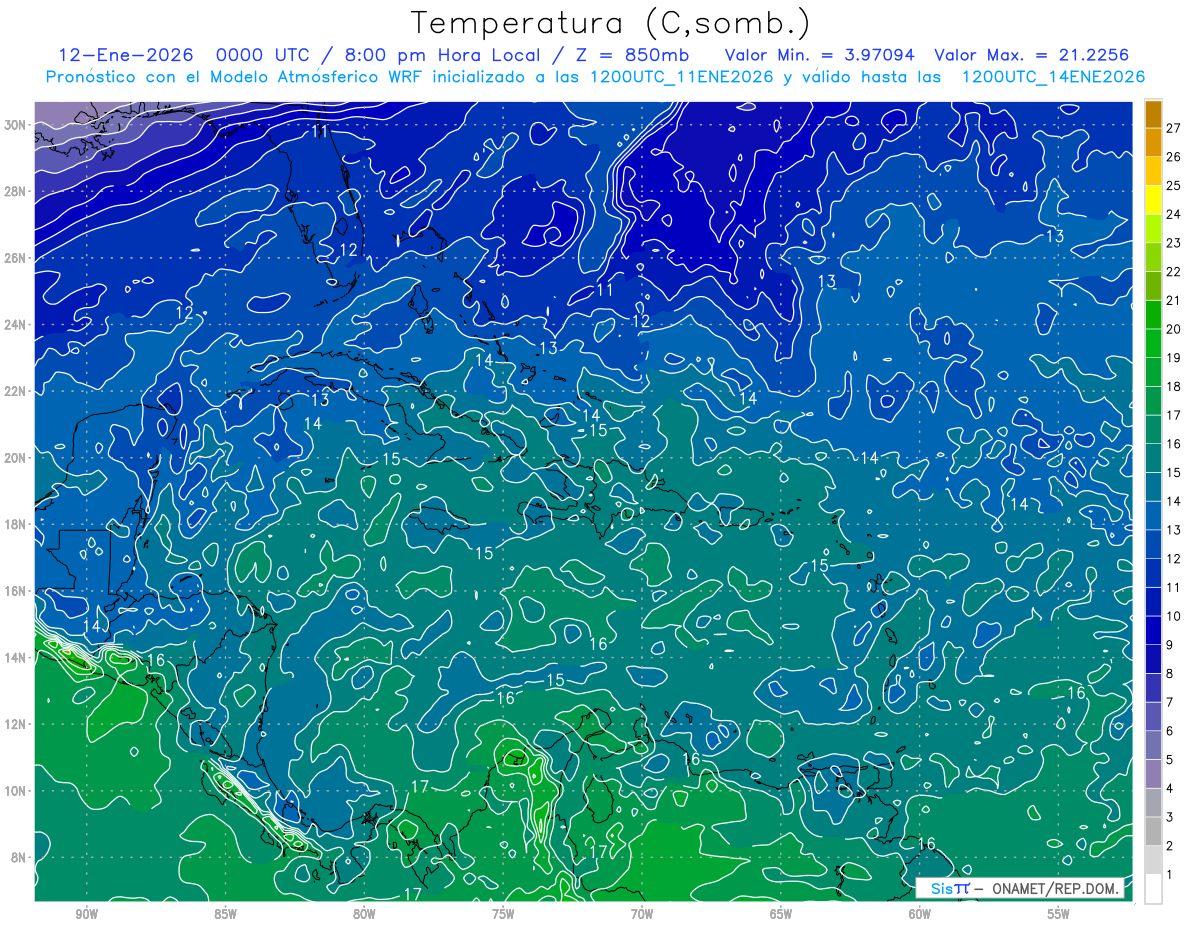Click the 70W longitude axis label

[x=642, y=914]
